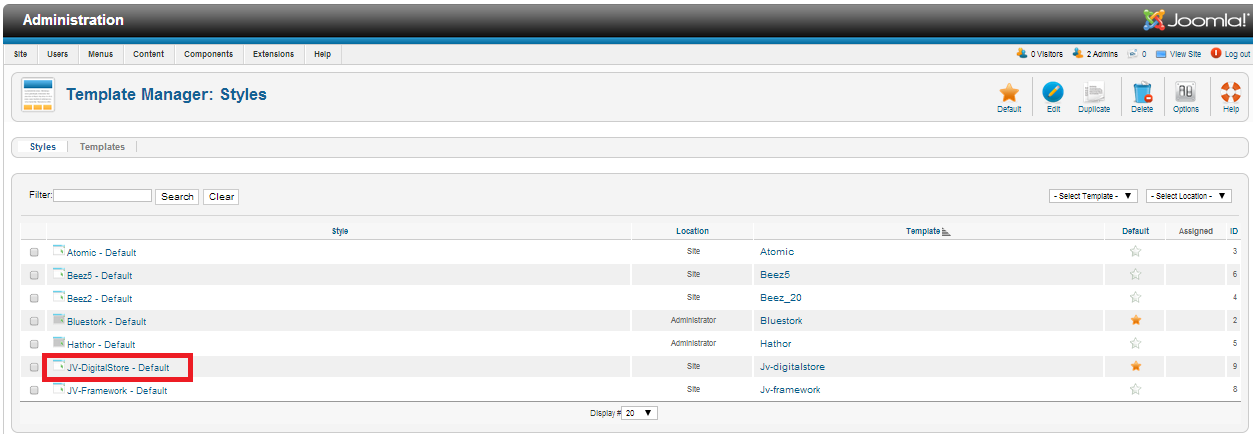Open the Site menu
The width and height of the screenshot is (1253, 440).
tap(21, 54)
